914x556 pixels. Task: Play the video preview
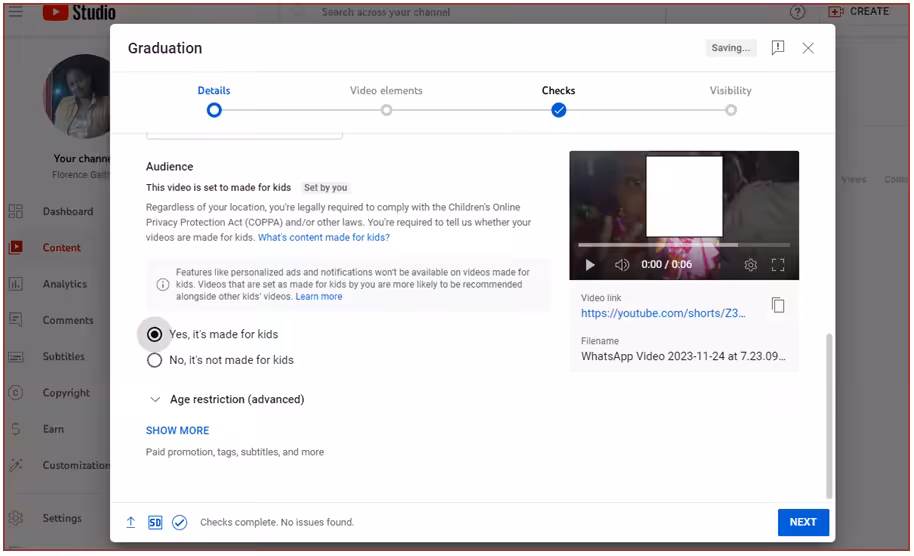pos(590,265)
